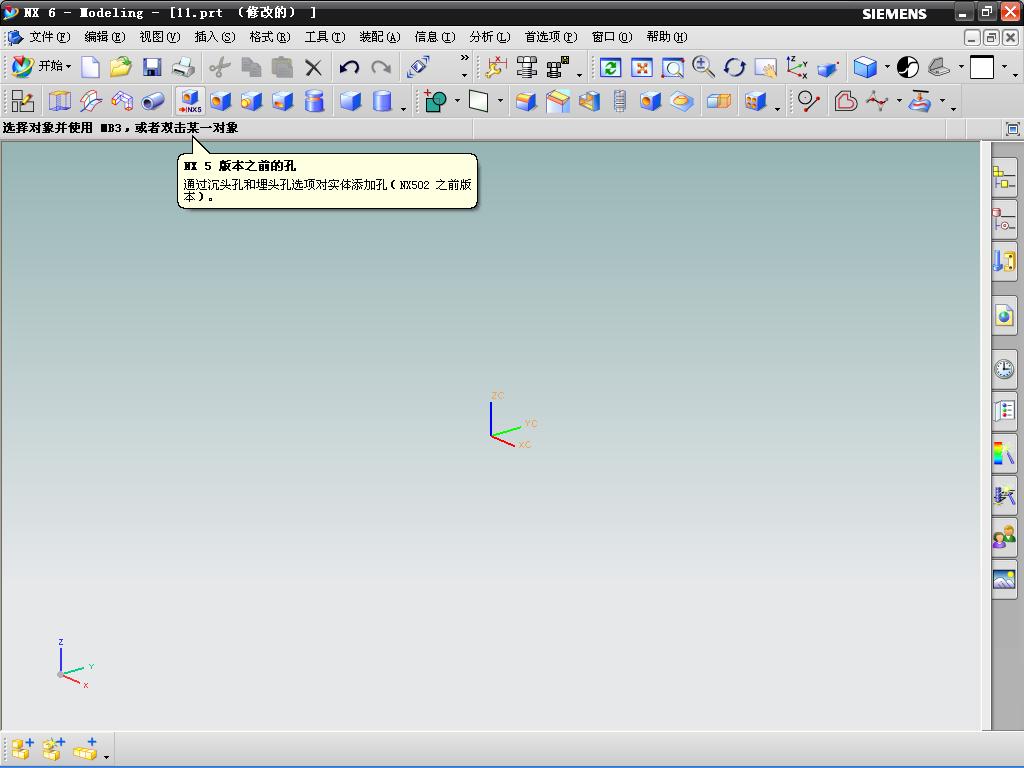The image size is (1024, 768).
Task: Expand the view orientation dropdown arrow
Action: coord(961,67)
